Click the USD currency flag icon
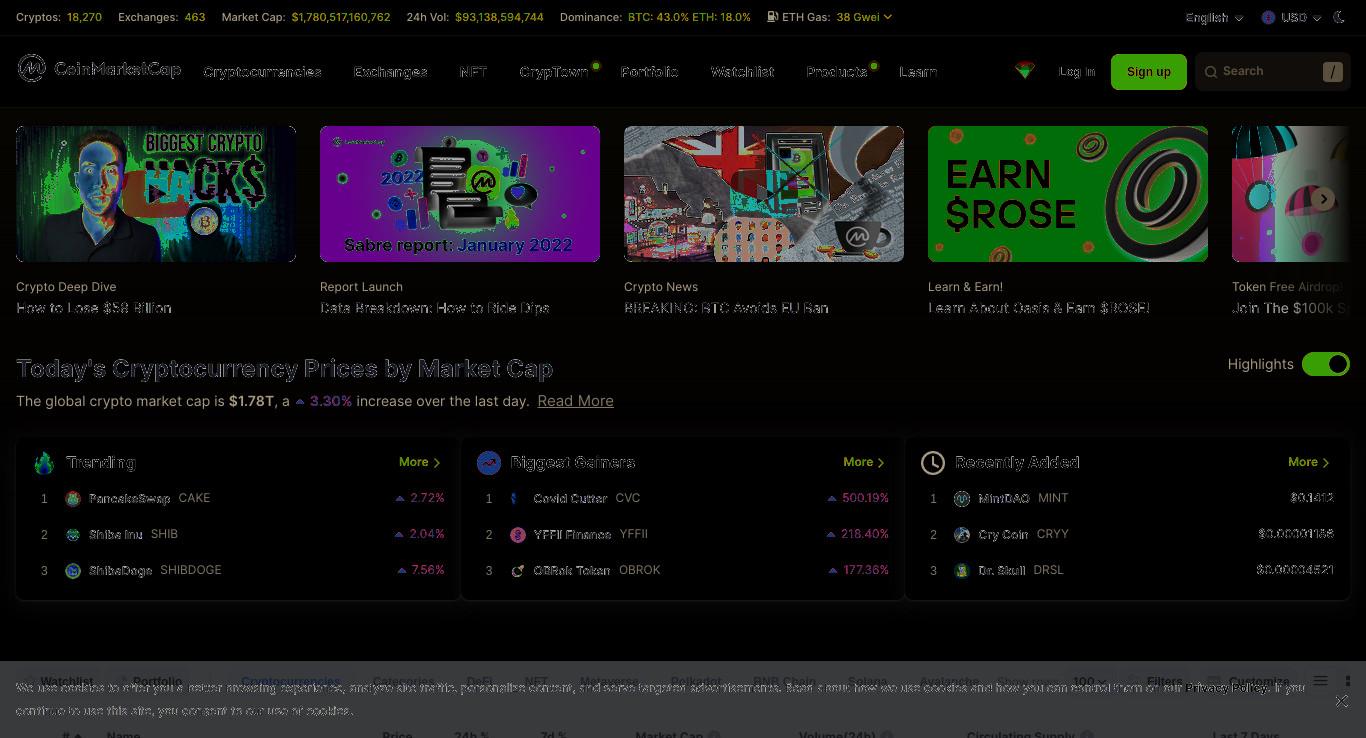The height and width of the screenshot is (738, 1366). click(x=1268, y=17)
